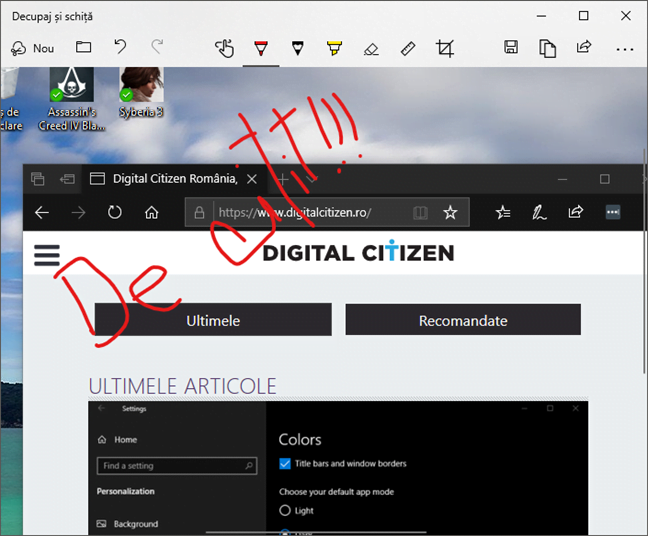
Task: Copy the snip to clipboard
Action: (547, 48)
